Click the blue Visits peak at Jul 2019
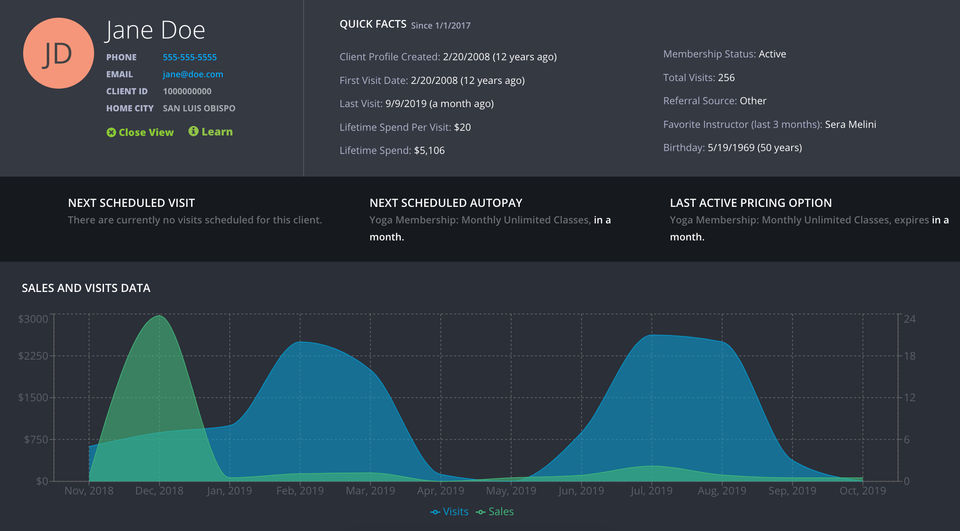The height and width of the screenshot is (531, 960). pos(652,336)
